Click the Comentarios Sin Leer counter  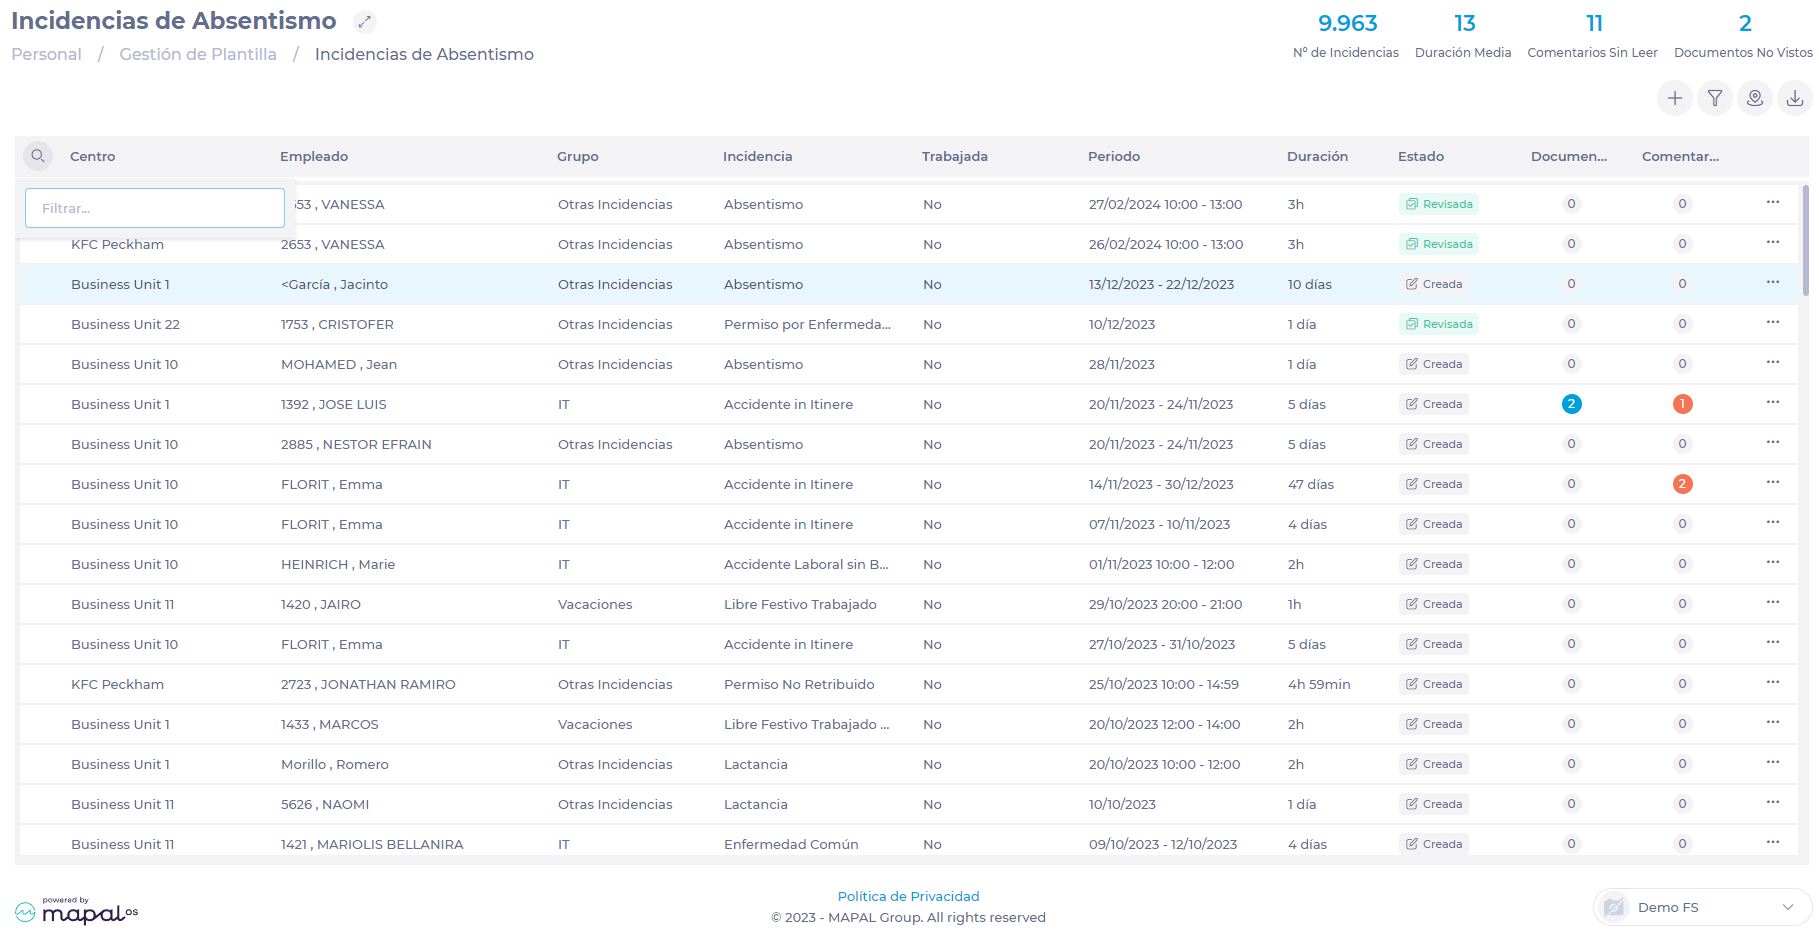tap(1592, 35)
